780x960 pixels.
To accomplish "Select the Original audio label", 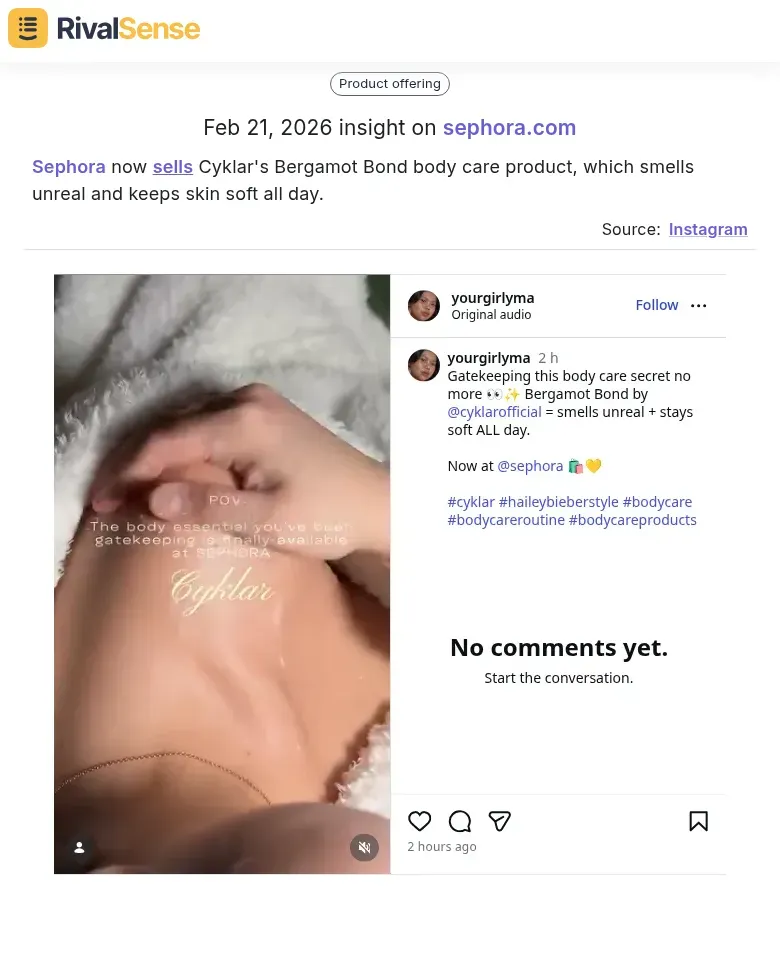I will pyautogui.click(x=490, y=314).
